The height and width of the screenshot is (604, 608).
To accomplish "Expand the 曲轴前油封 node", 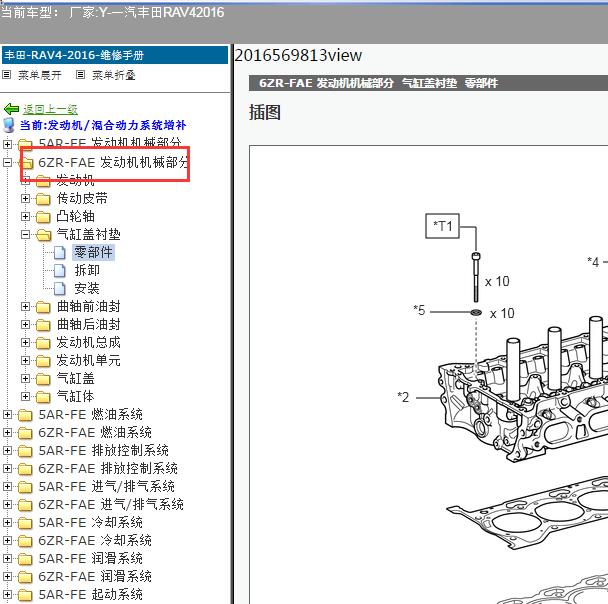I will pos(25,307).
